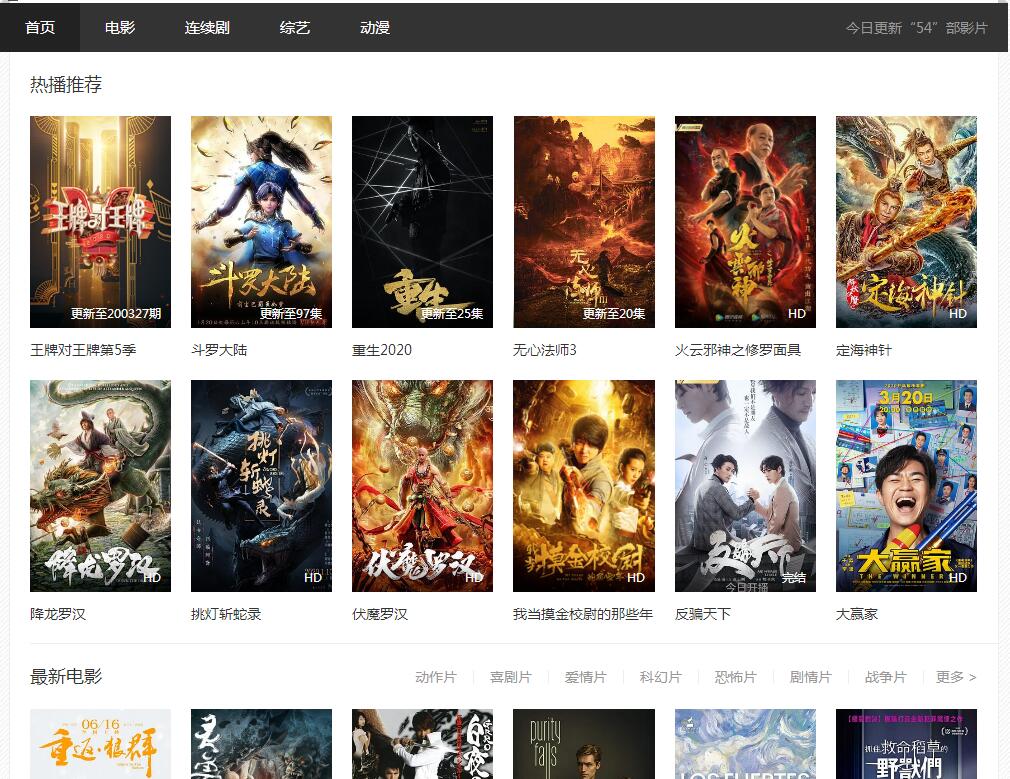The height and width of the screenshot is (779, 1010).
Task: Select the 重生2020 poster thumbnail
Action: click(422, 221)
